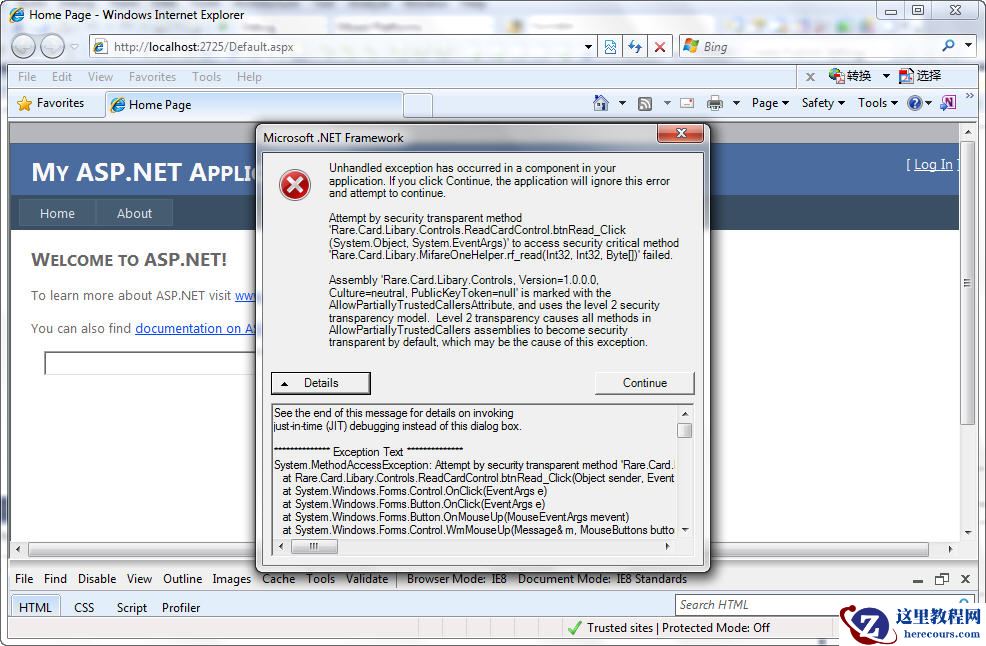Click Document Mode: IE8 Standards
The height and width of the screenshot is (646, 986).
[602, 579]
